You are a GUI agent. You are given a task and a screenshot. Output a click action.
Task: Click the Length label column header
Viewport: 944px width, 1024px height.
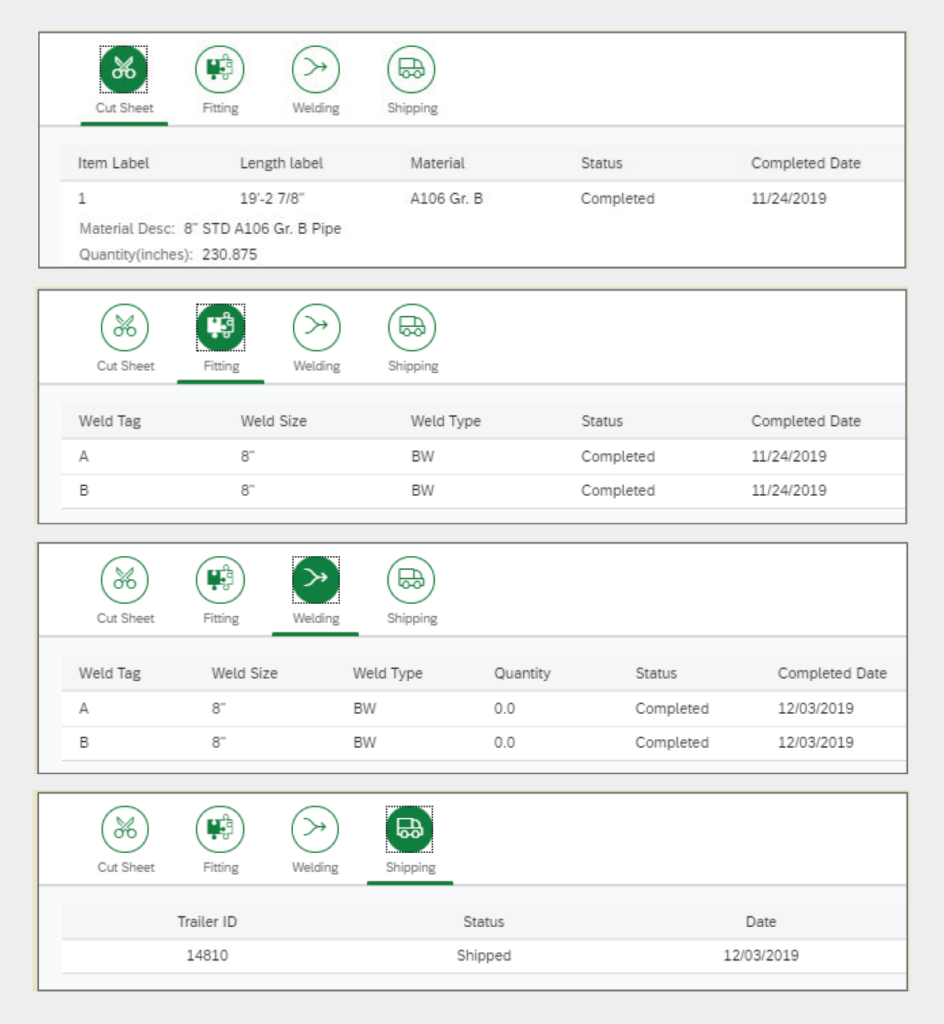281,163
